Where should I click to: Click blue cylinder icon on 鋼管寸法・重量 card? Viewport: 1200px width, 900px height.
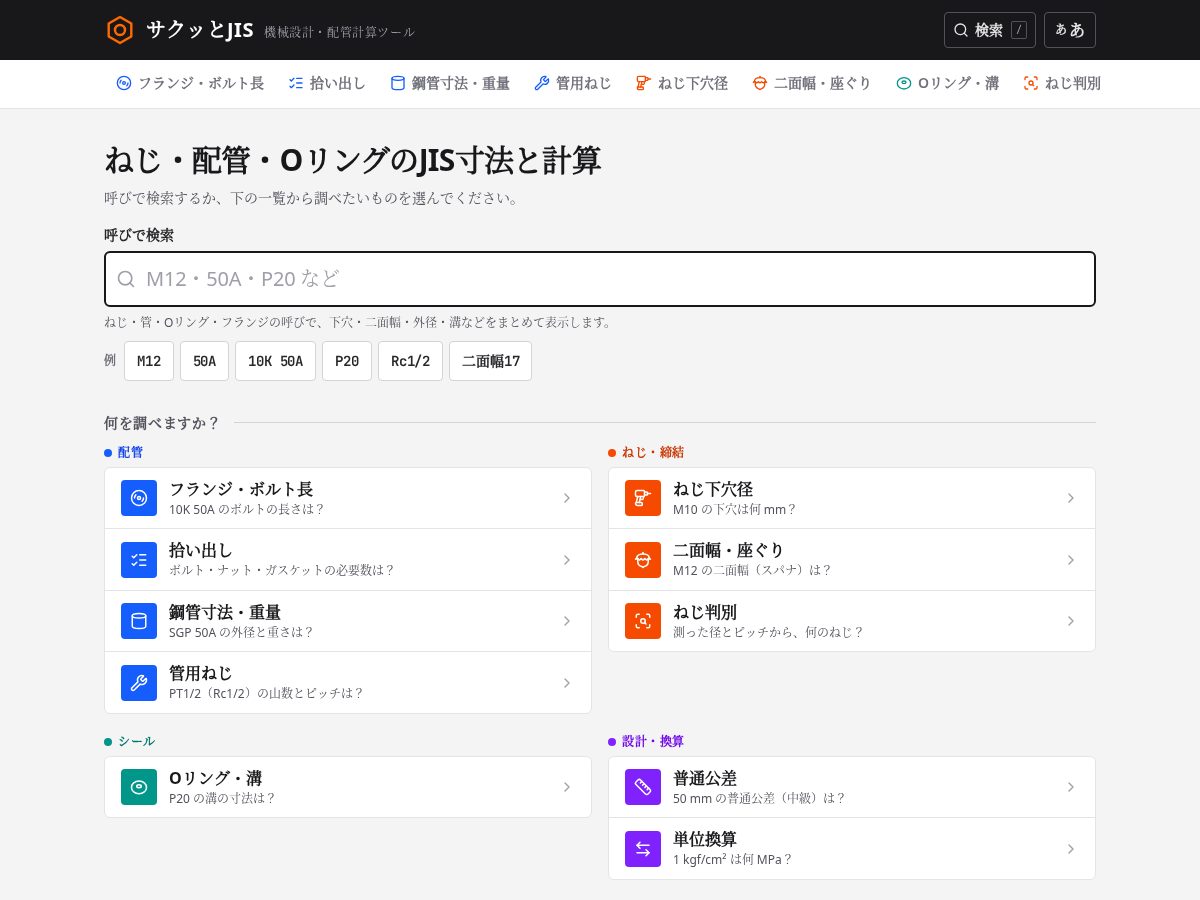[139, 621]
